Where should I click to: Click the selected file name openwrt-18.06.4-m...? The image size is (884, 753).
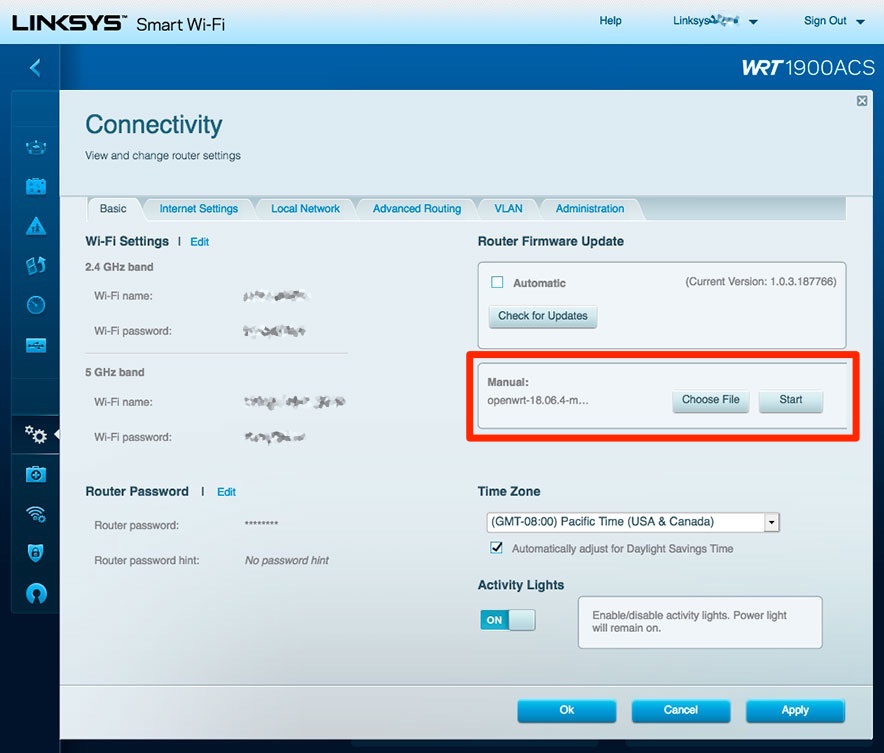(537, 401)
